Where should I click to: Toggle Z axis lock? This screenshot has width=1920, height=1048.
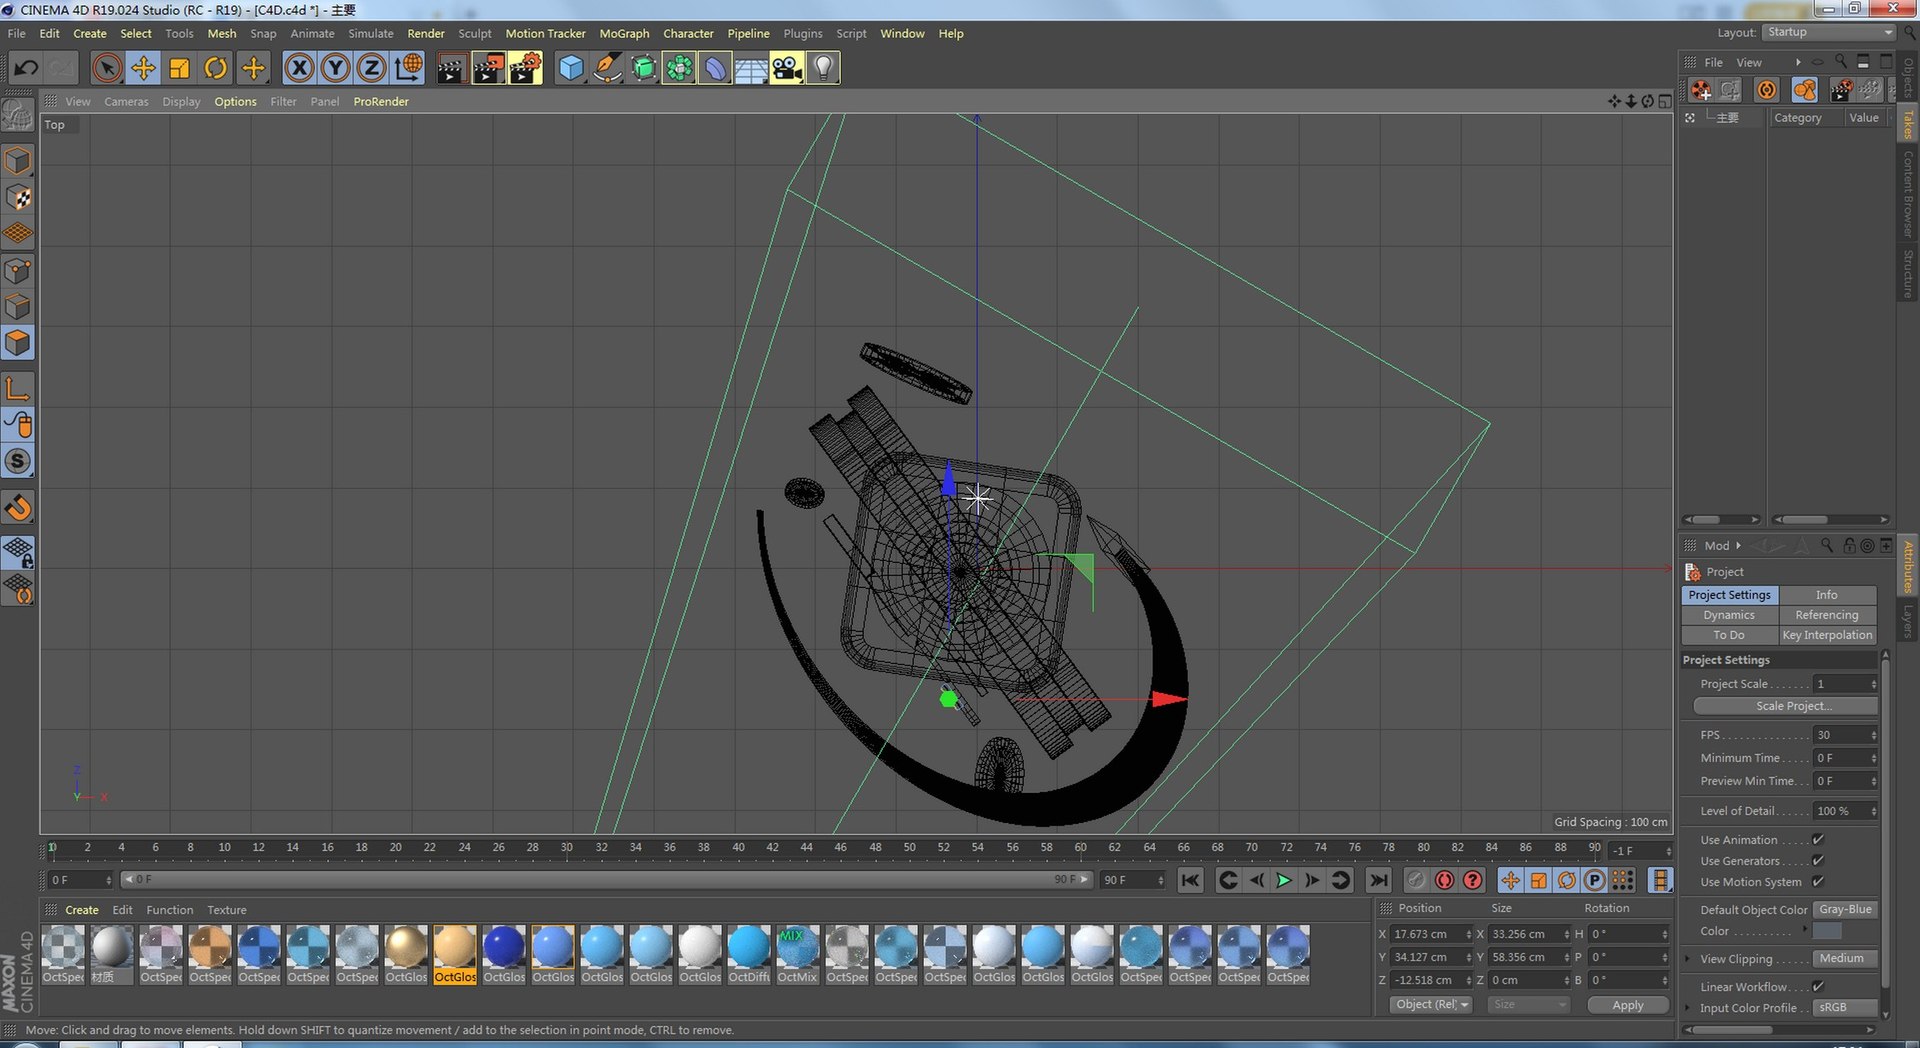tap(371, 68)
